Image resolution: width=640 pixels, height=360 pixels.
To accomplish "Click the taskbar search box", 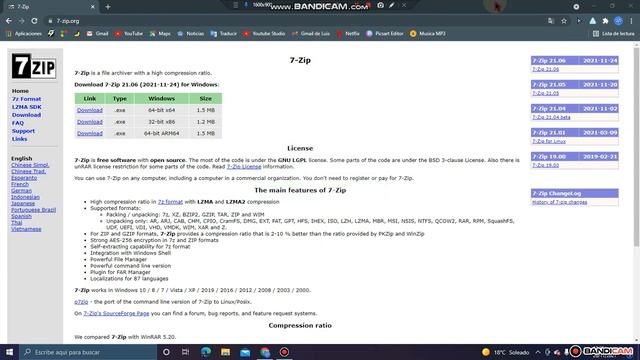I will [x=88, y=352].
